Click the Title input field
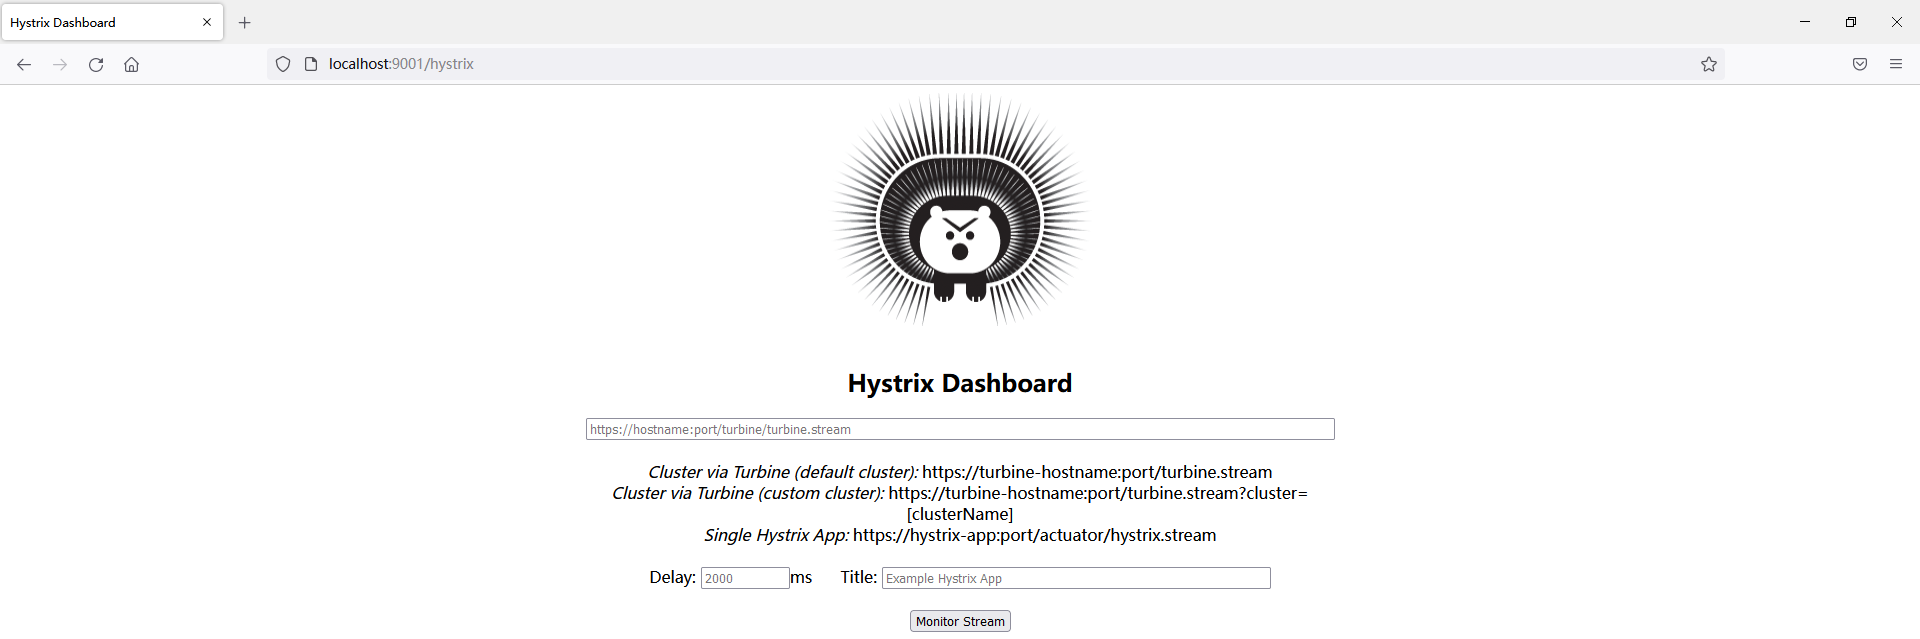The width and height of the screenshot is (1920, 639). coord(1076,578)
